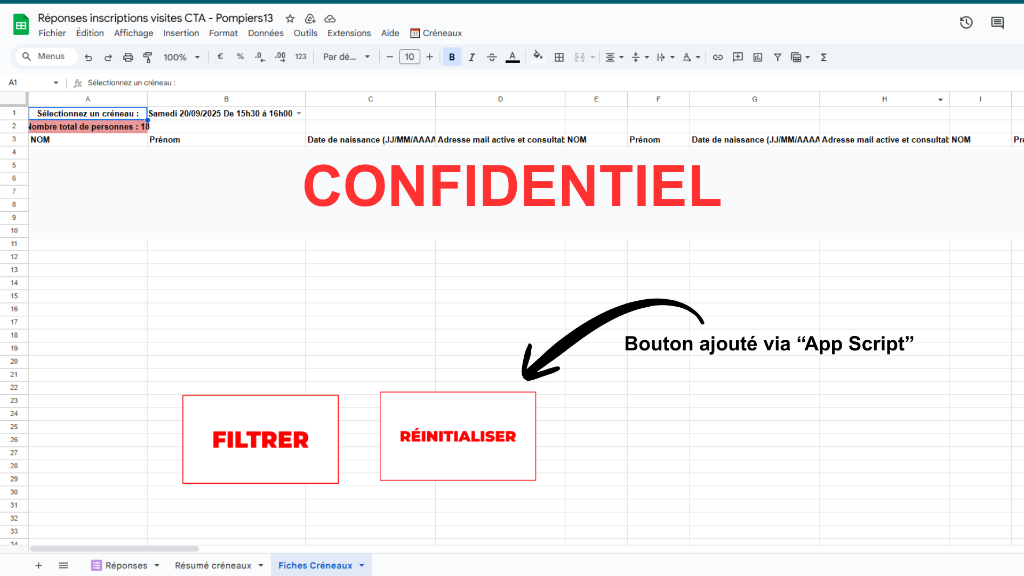Open text wrapping dropdown
Viewport: 1024px width, 576px height.
[x=665, y=57]
